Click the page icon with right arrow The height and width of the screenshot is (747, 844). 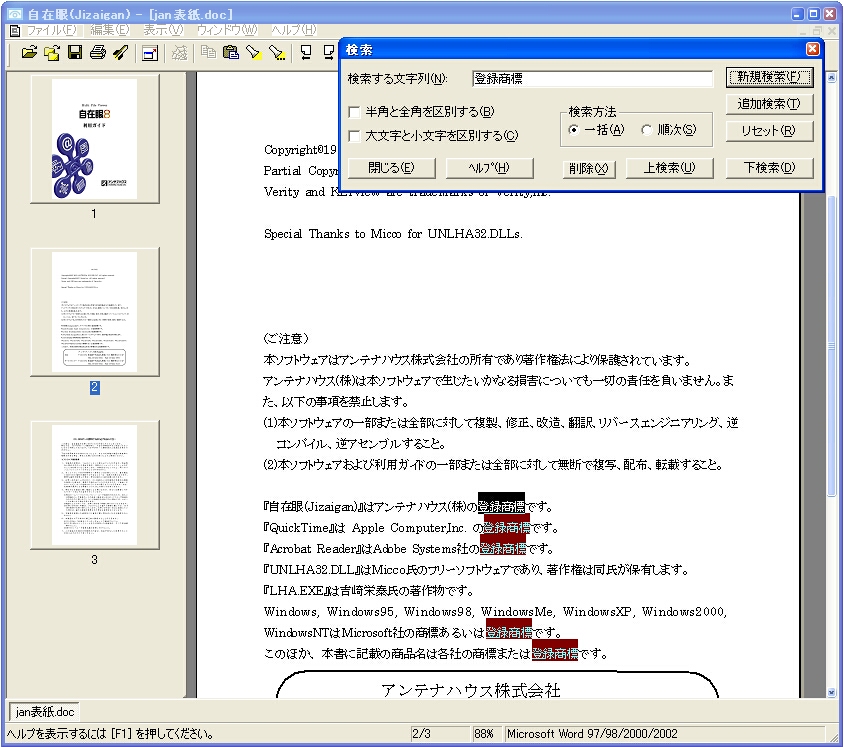coord(328,52)
